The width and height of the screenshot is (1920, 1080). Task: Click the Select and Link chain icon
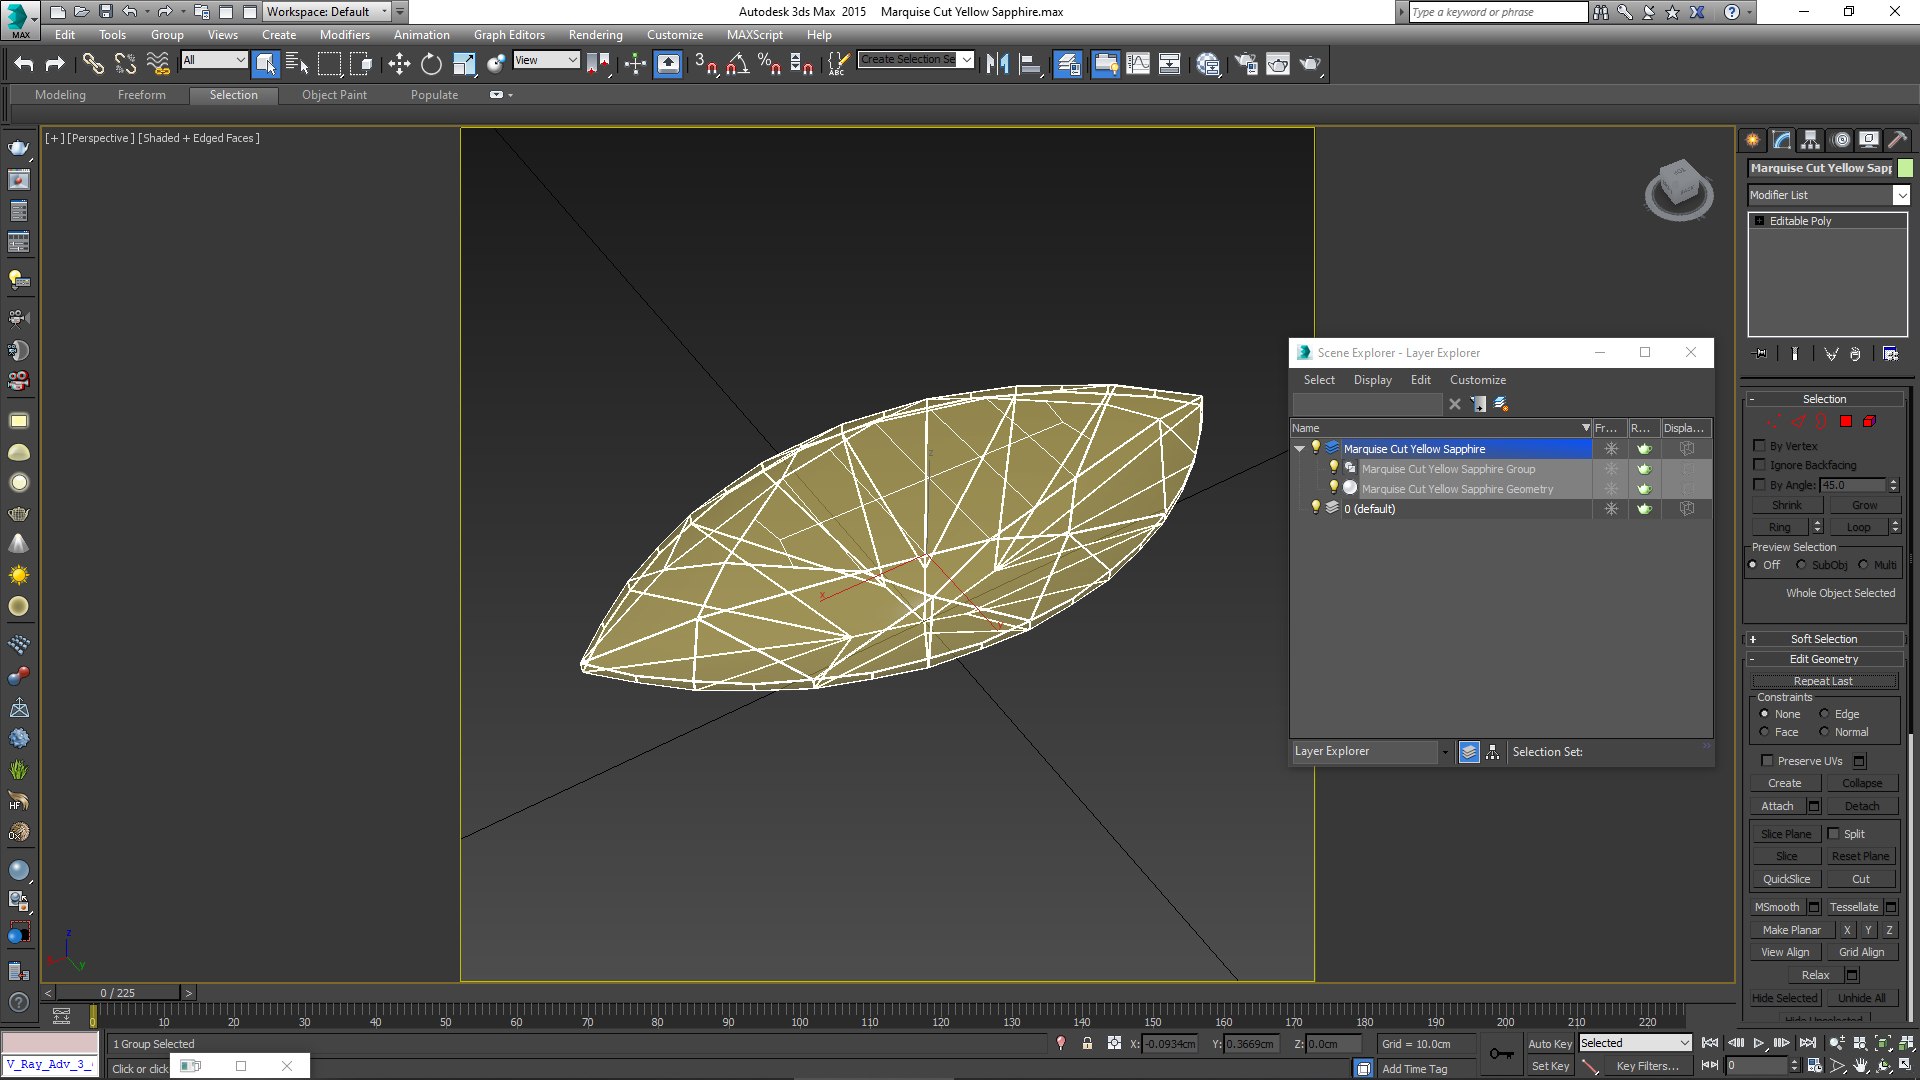point(93,64)
